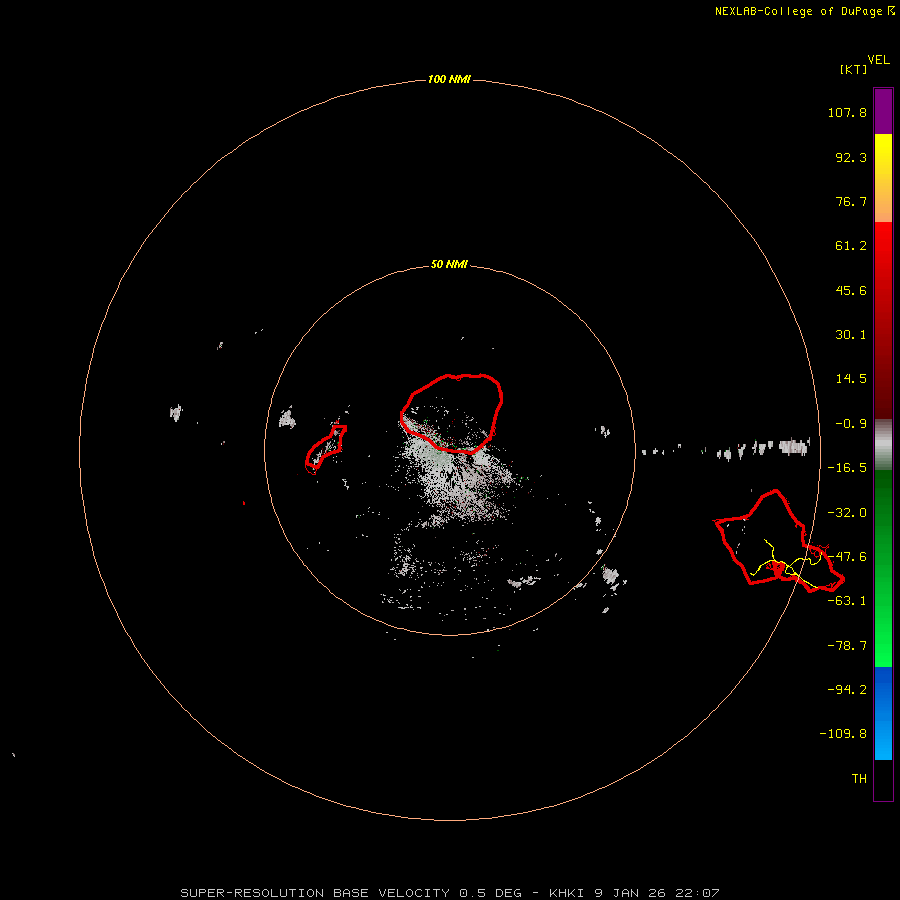This screenshot has width=900, height=900.
Task: Select the -109.8 velocity scale value
Action: point(843,734)
